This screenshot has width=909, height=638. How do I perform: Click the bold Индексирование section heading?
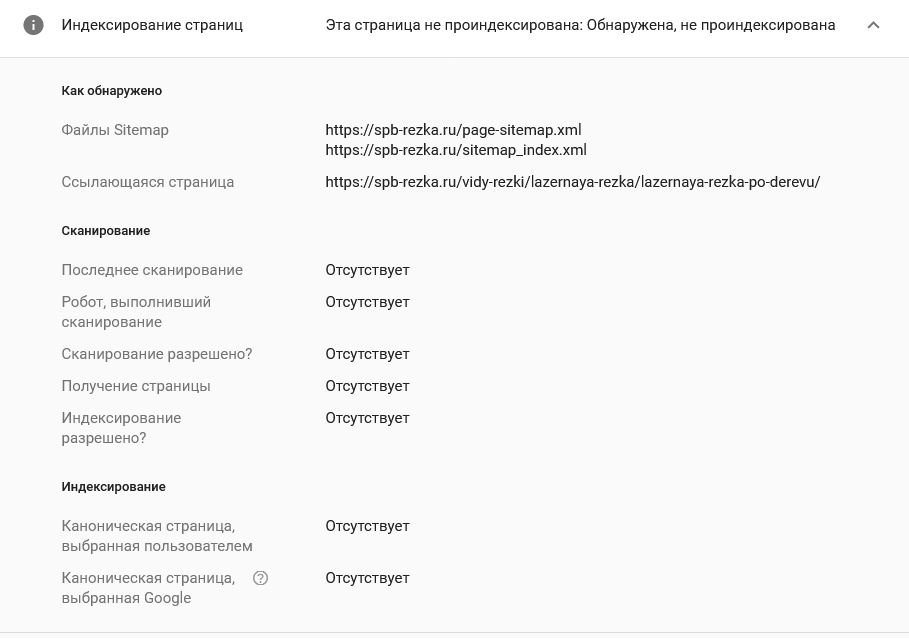(x=114, y=487)
